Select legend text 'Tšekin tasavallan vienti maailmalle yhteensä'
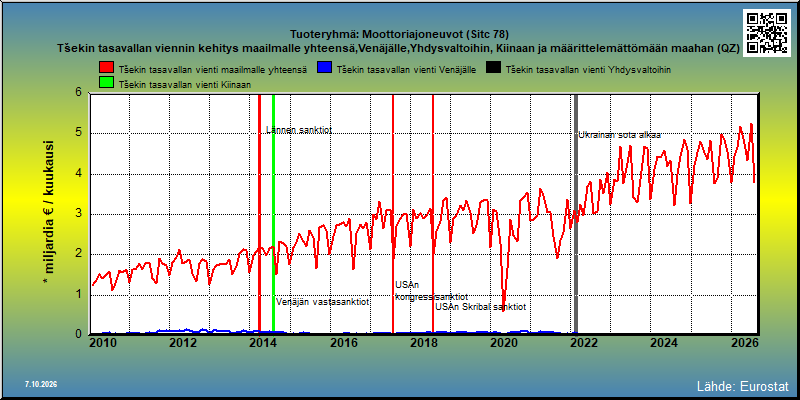This screenshot has height=400, width=800. [213, 70]
